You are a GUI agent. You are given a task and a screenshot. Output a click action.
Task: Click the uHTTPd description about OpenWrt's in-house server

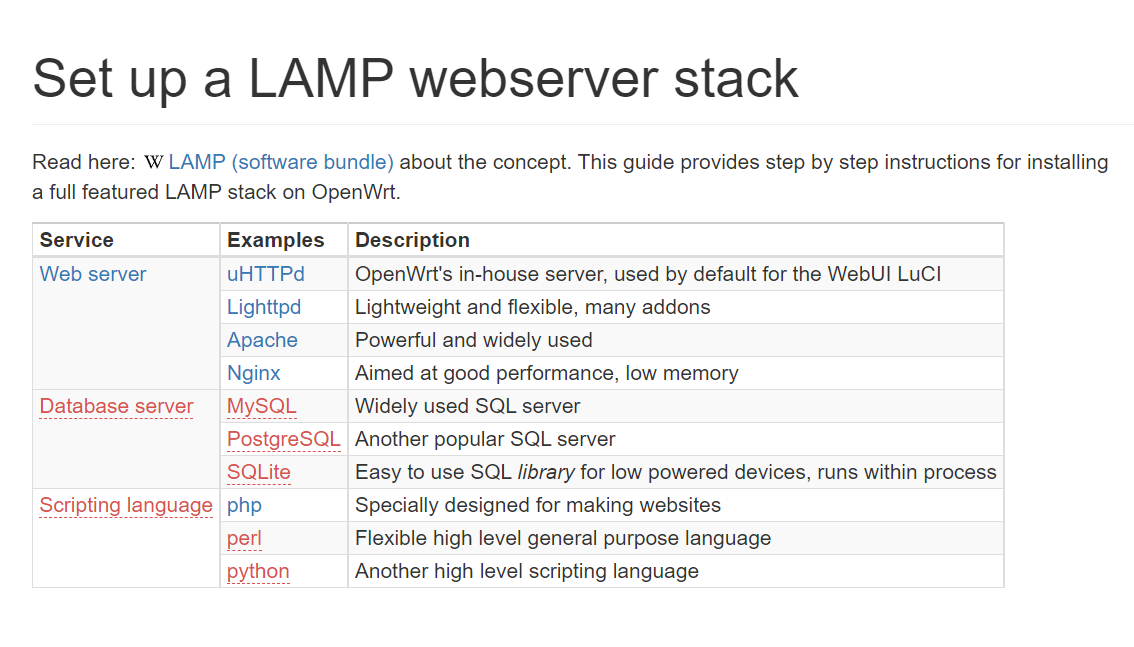[675, 274]
